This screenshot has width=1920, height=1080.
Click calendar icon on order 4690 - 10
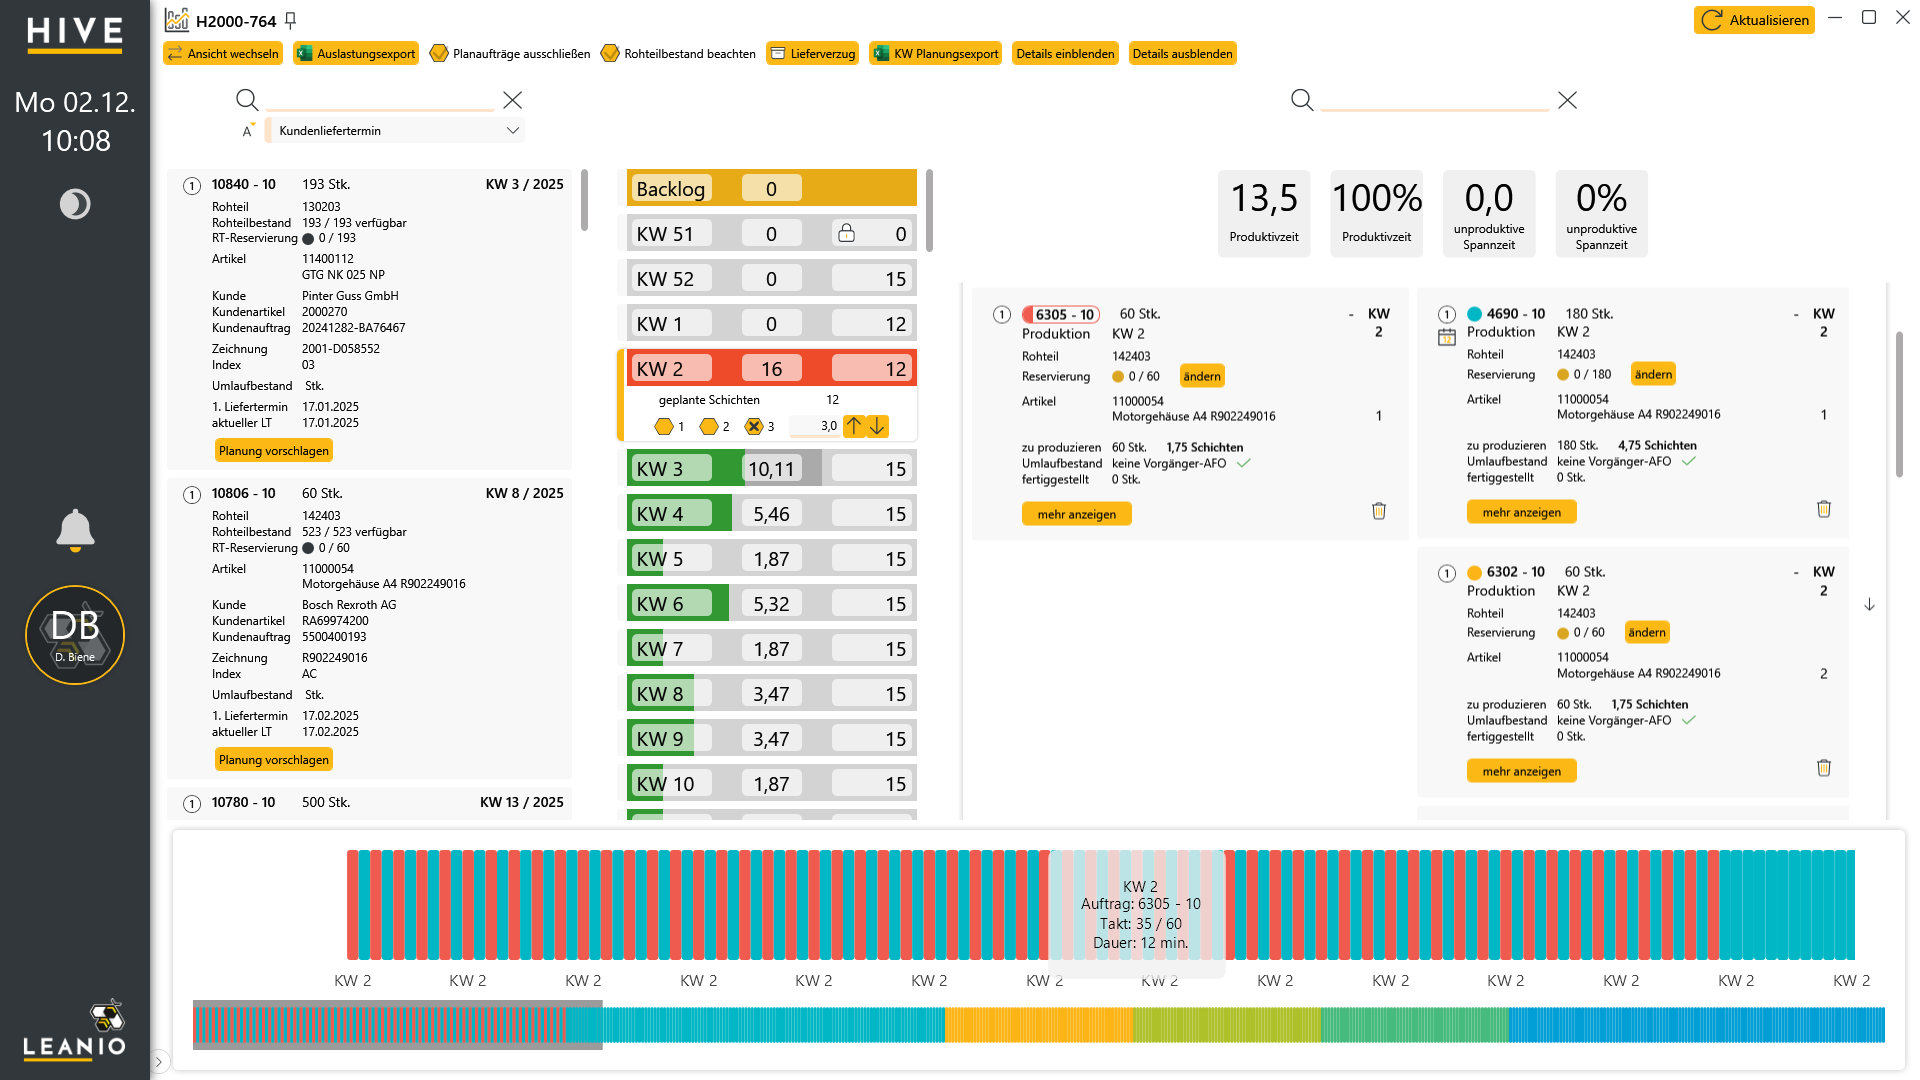click(x=1447, y=337)
